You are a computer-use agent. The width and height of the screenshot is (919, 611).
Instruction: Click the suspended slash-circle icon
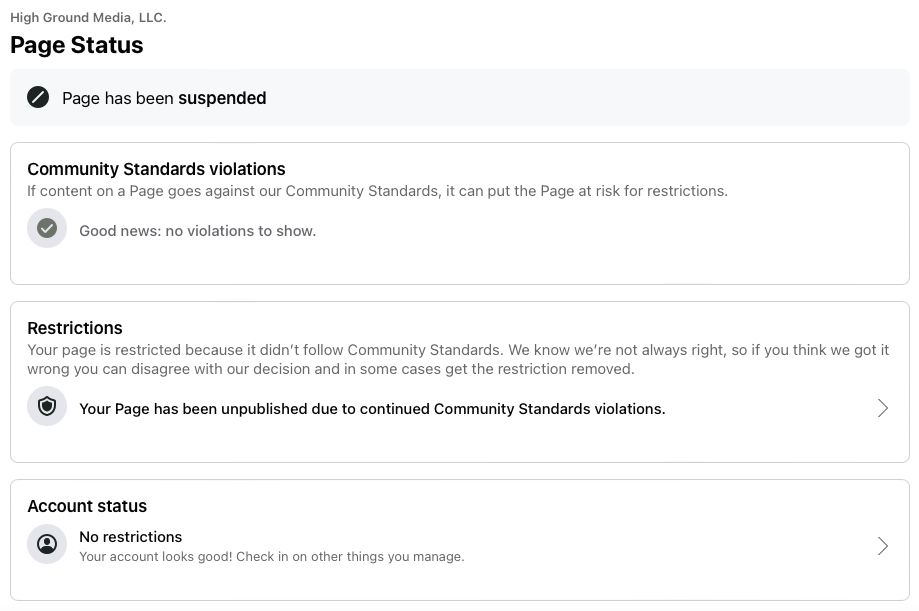(x=38, y=98)
